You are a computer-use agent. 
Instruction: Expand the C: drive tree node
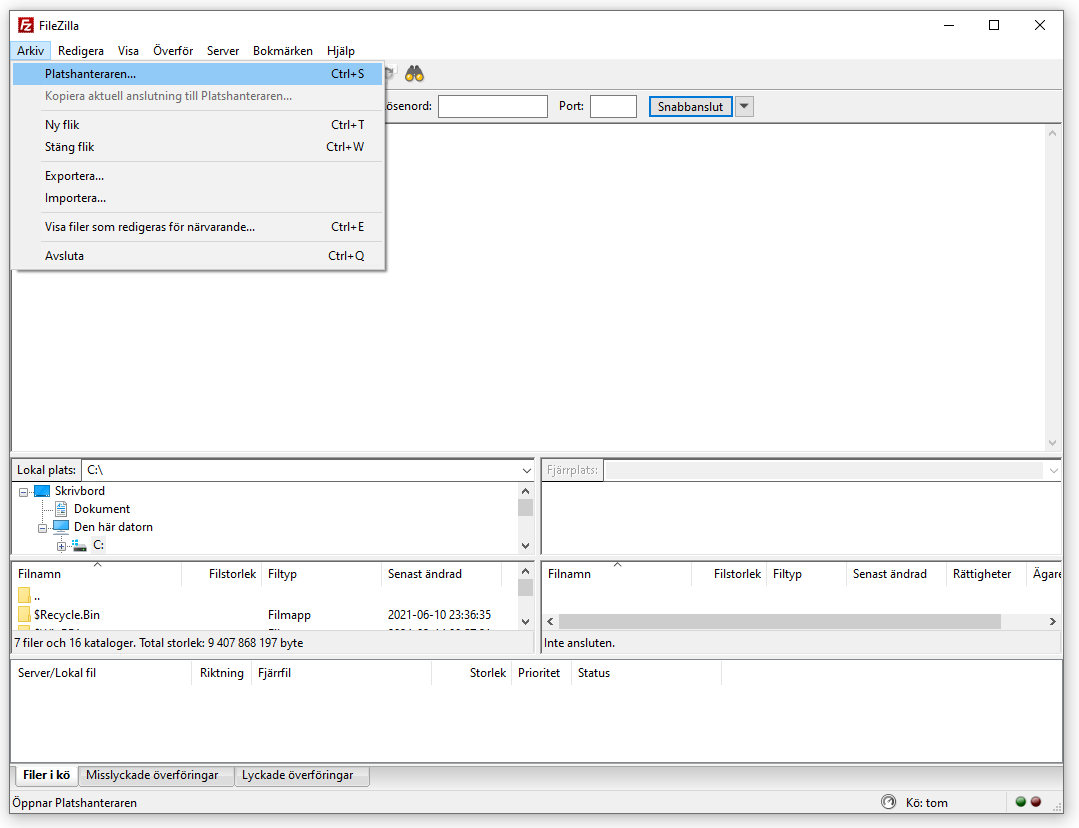62,546
